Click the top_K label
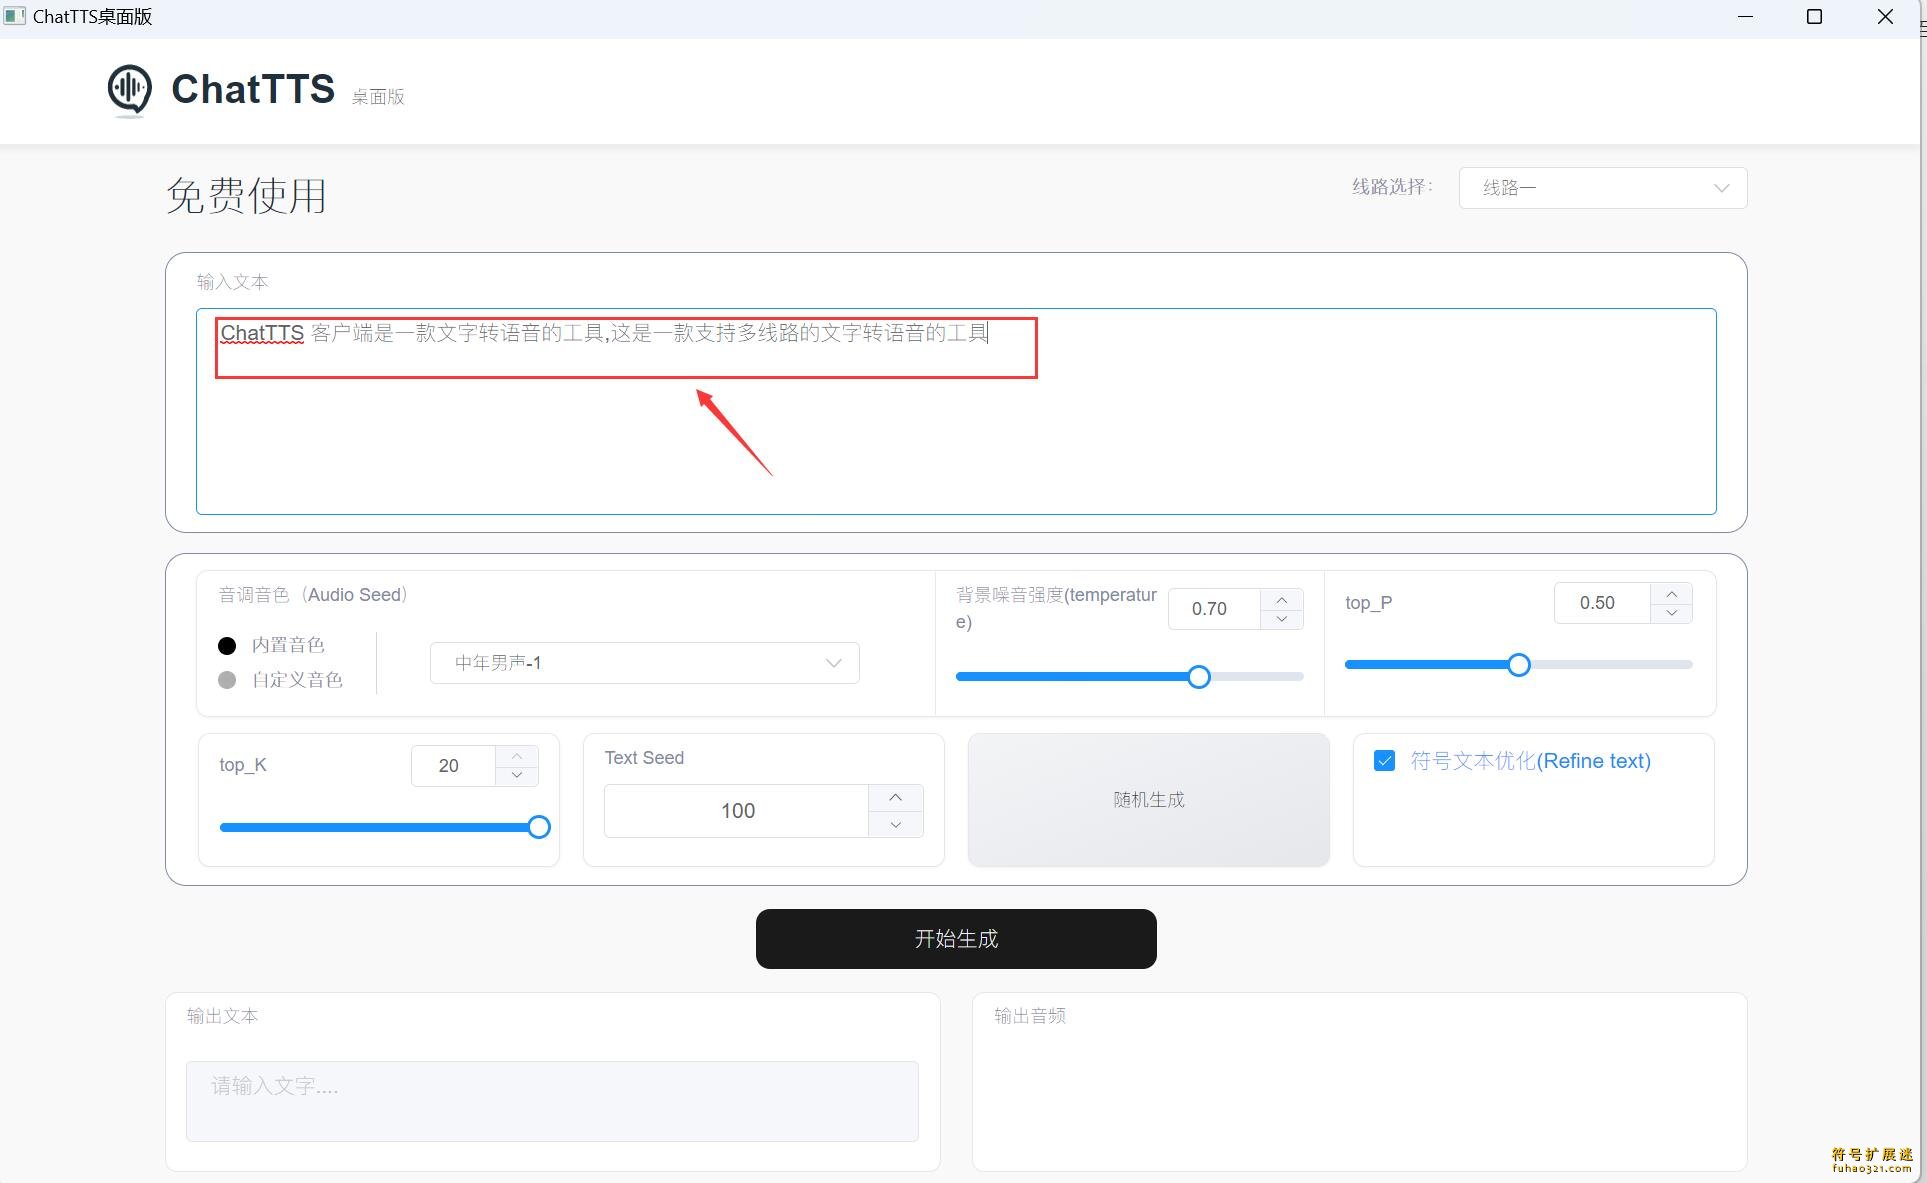1927x1183 pixels. (x=243, y=765)
